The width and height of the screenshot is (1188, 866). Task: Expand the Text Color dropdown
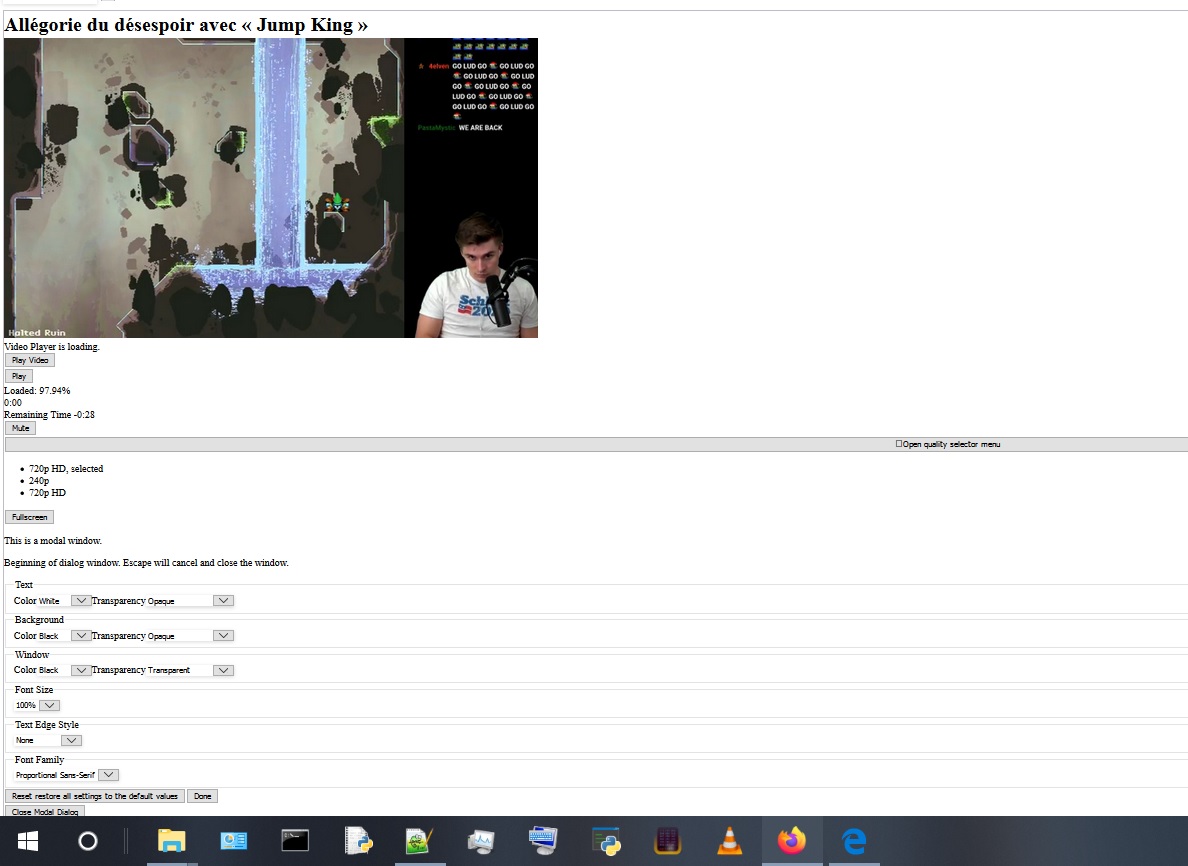(x=81, y=601)
